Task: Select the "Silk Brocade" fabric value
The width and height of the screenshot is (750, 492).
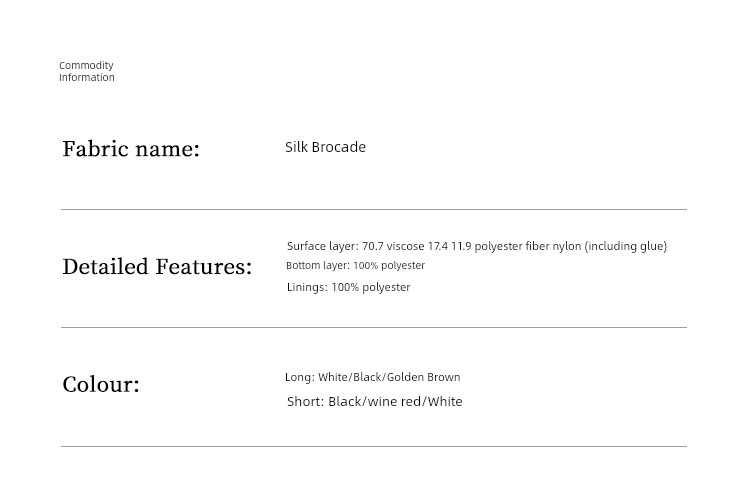Action: tap(325, 147)
